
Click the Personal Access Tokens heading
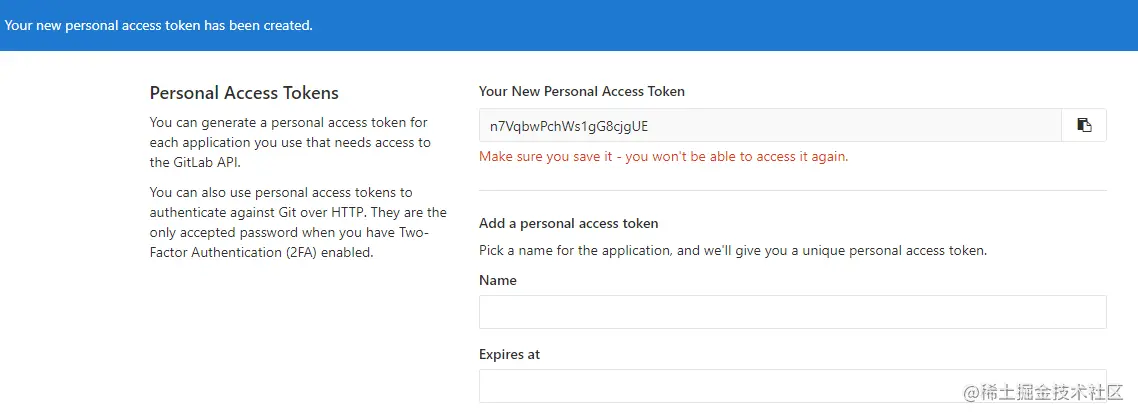[244, 93]
